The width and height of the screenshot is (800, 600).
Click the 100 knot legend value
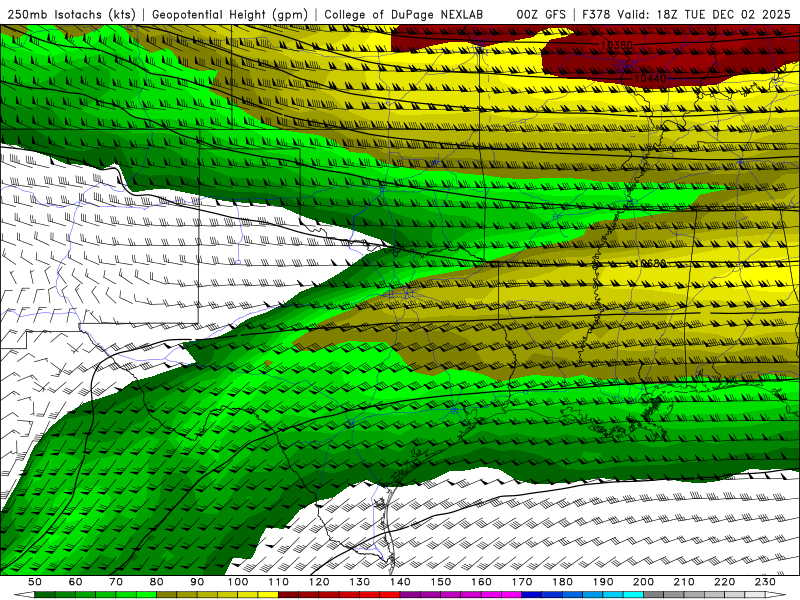point(237,582)
